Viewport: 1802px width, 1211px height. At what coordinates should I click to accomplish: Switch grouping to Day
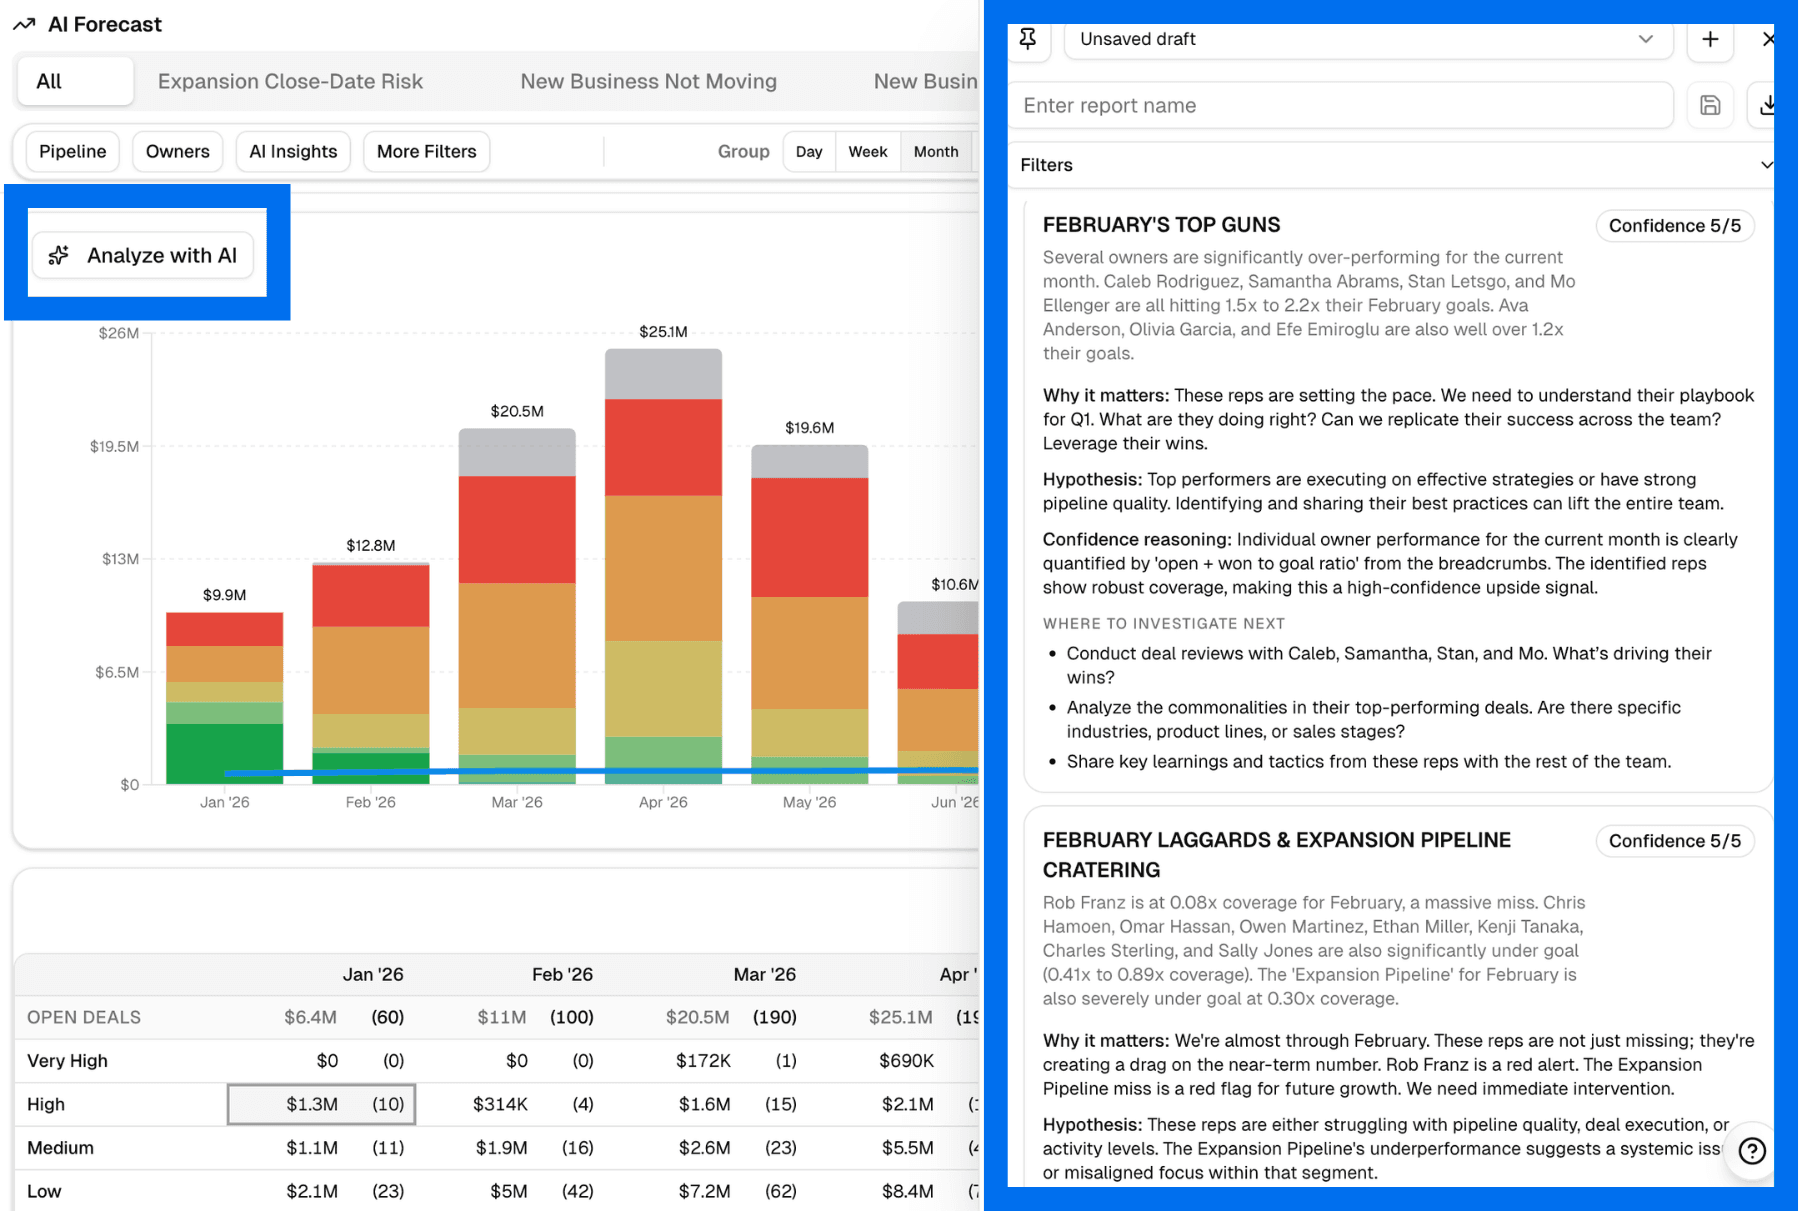coord(808,151)
